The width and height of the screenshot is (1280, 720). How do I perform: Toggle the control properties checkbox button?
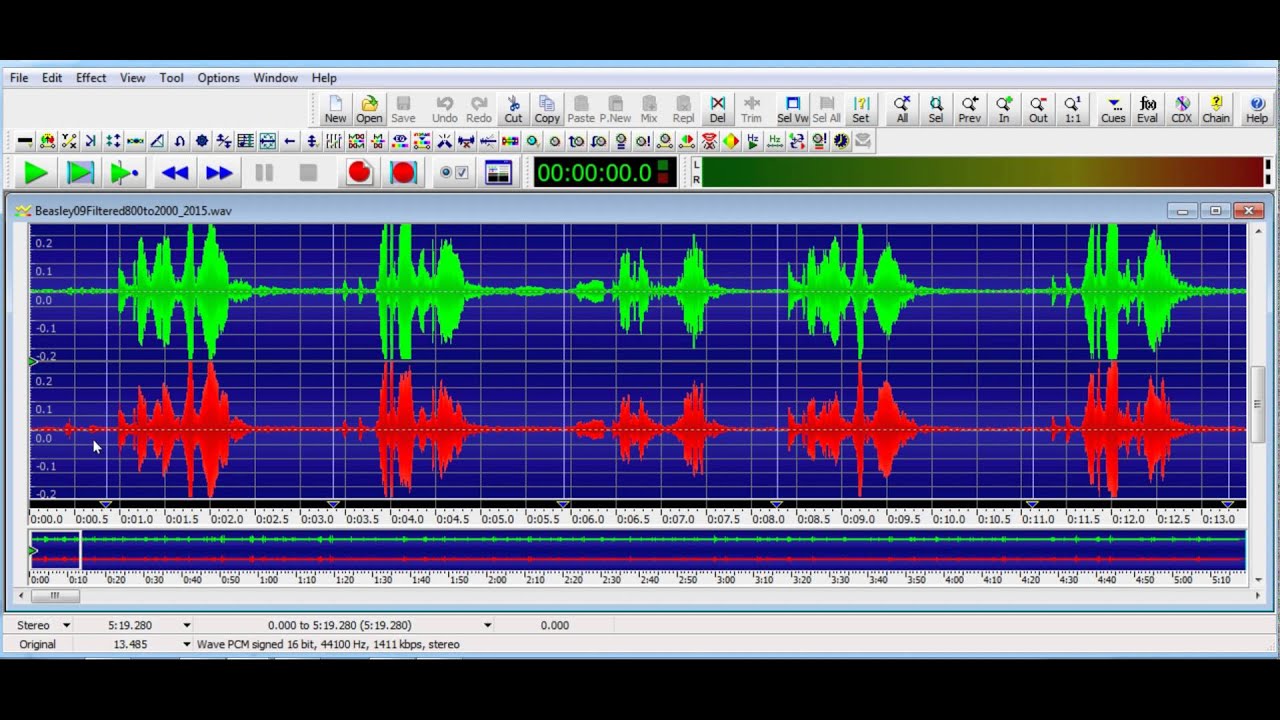(454, 173)
